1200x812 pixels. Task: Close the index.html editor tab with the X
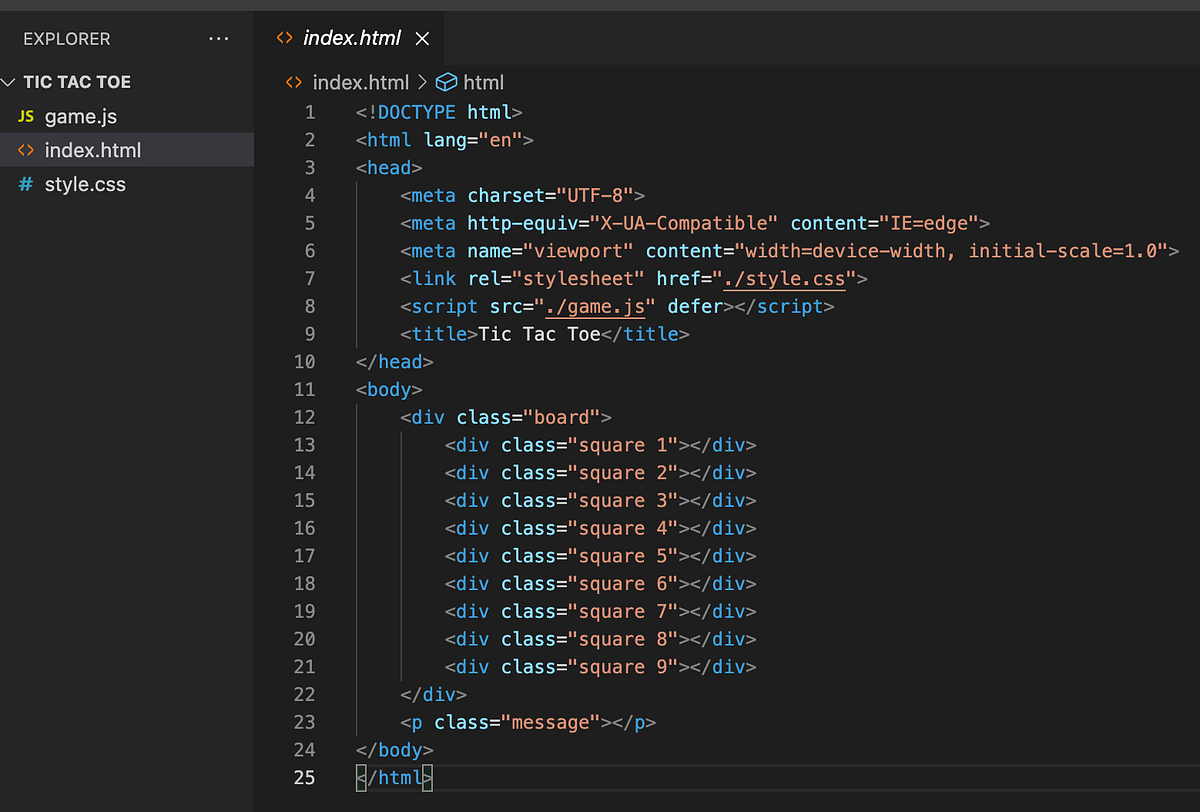click(x=422, y=38)
